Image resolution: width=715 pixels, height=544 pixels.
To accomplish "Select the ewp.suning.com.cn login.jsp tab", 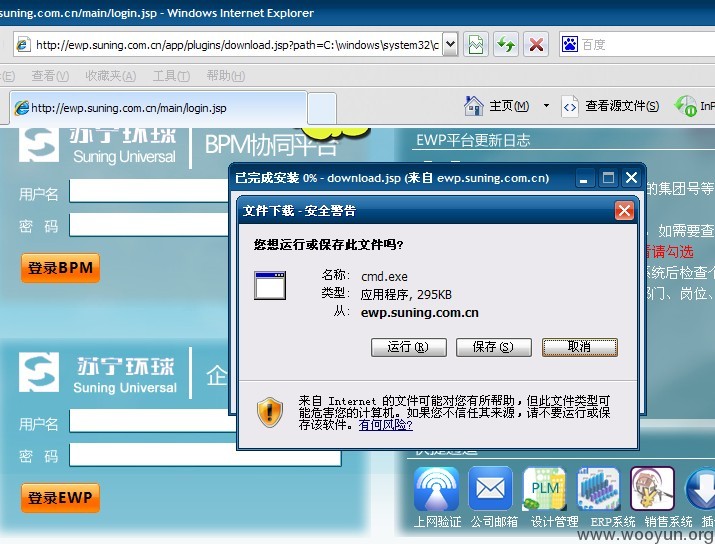I will [157, 108].
